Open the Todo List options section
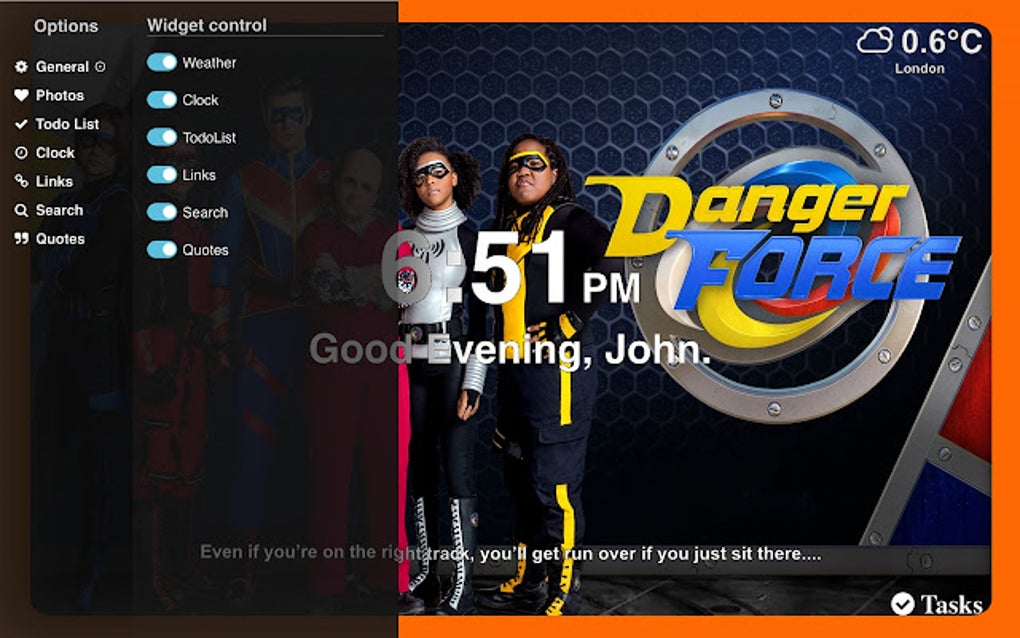Viewport: 1020px width, 638px height. point(67,124)
